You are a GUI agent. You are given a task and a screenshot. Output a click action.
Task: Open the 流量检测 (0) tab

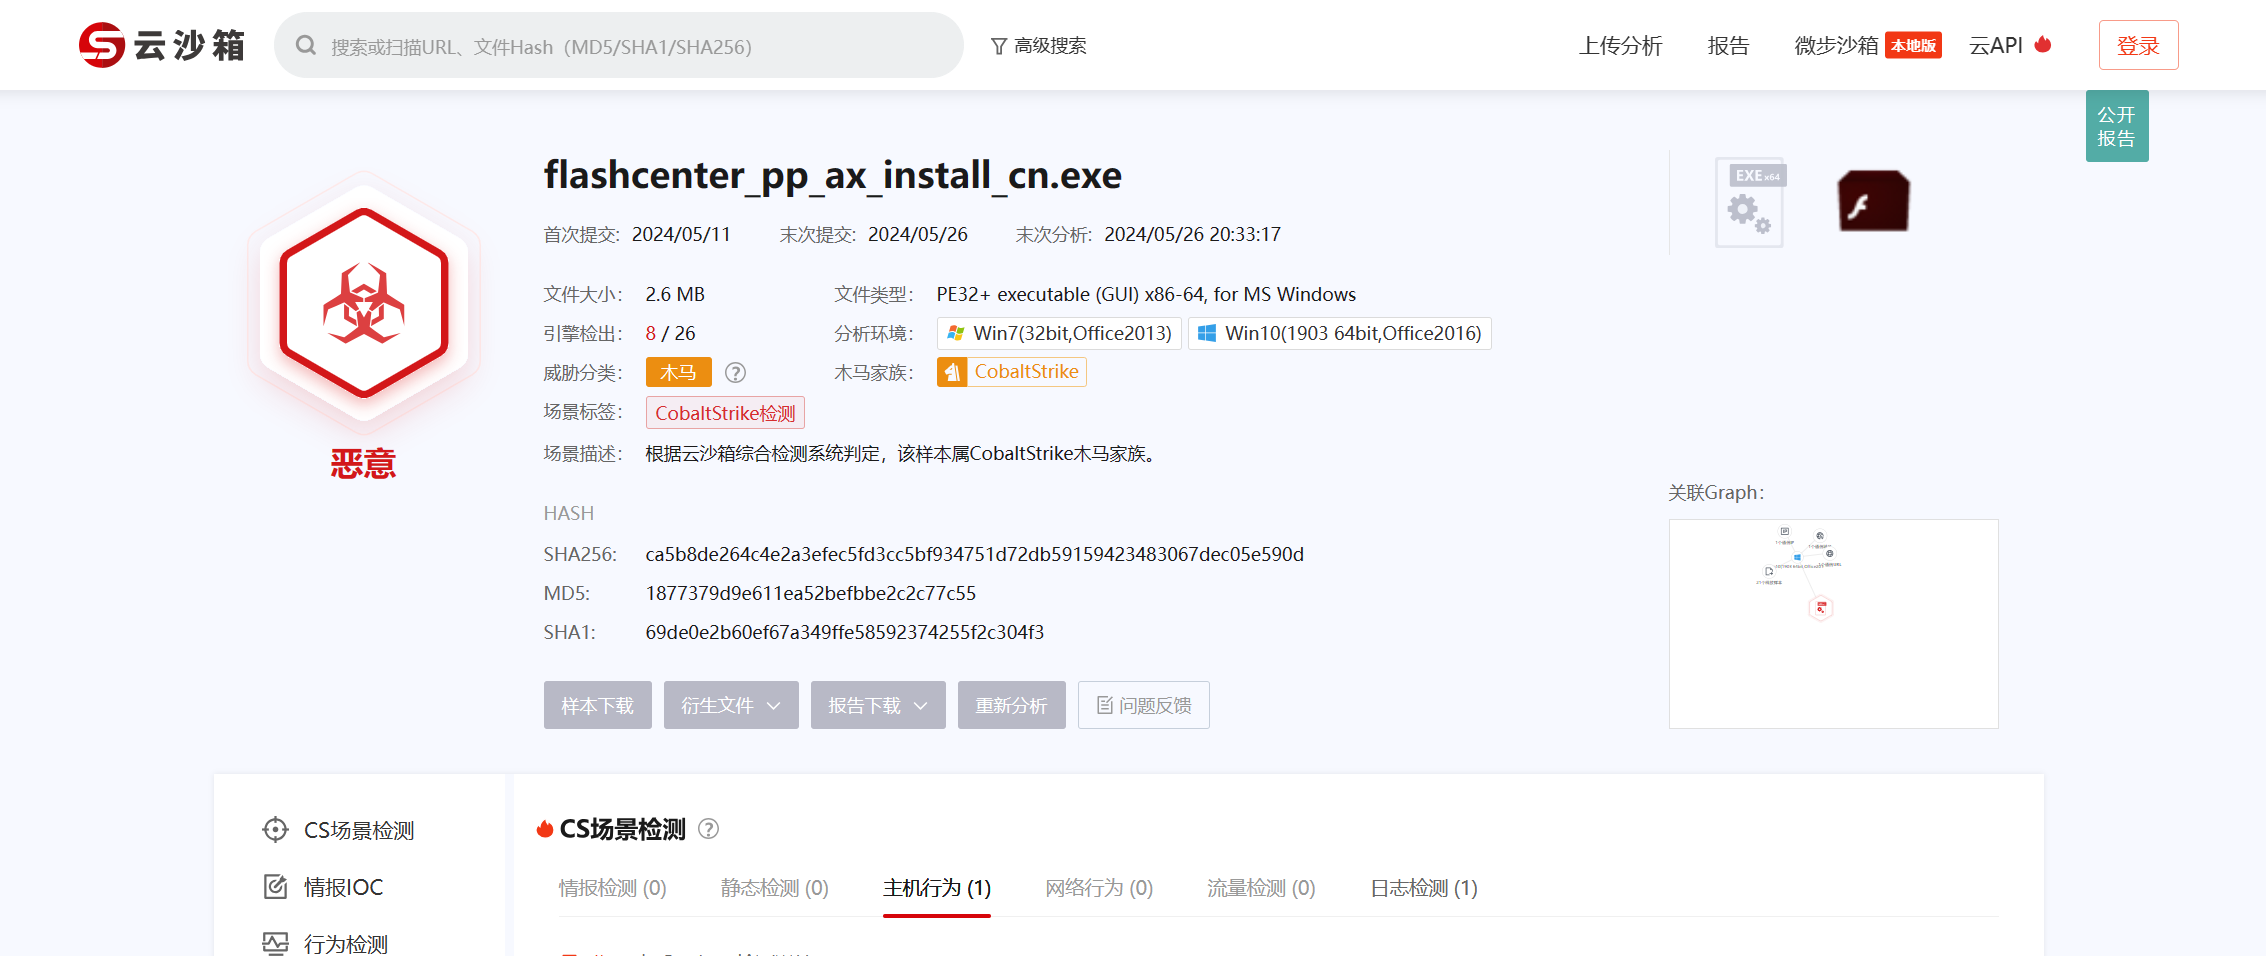1261,888
